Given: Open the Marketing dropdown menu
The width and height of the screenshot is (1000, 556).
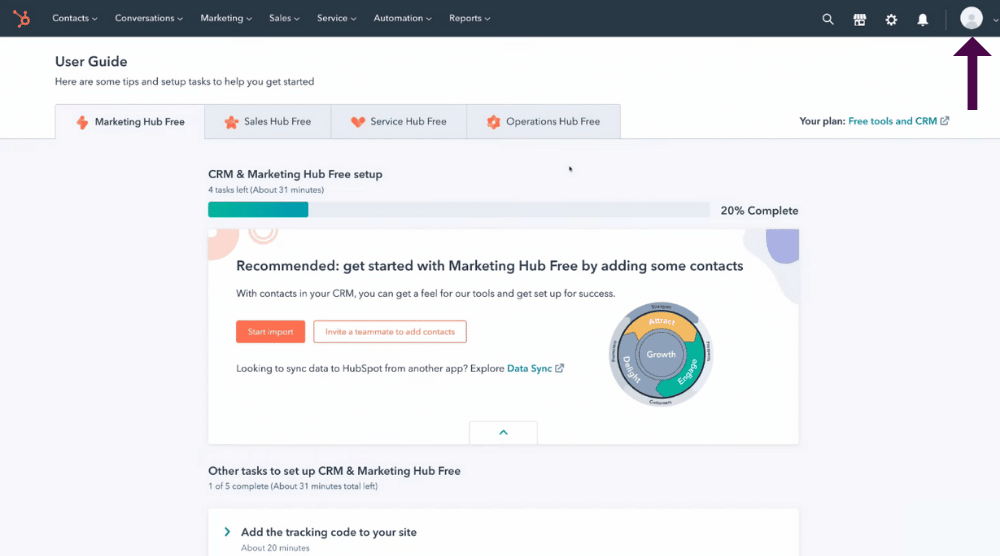Looking at the screenshot, I should [x=226, y=18].
